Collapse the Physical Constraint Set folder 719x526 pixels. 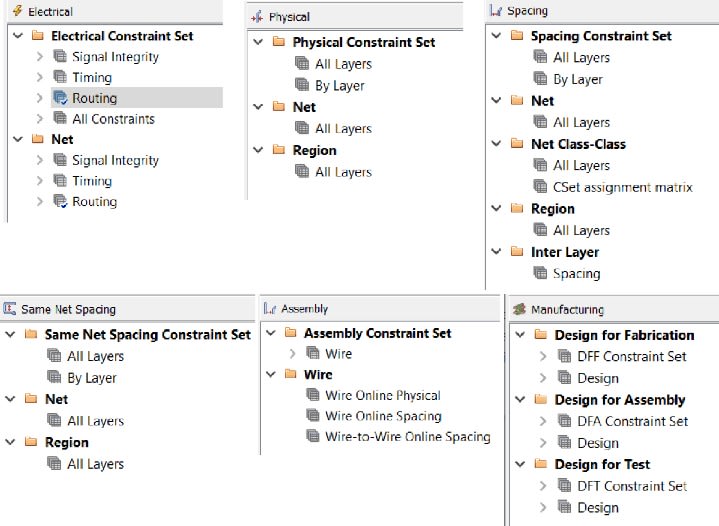[259, 42]
